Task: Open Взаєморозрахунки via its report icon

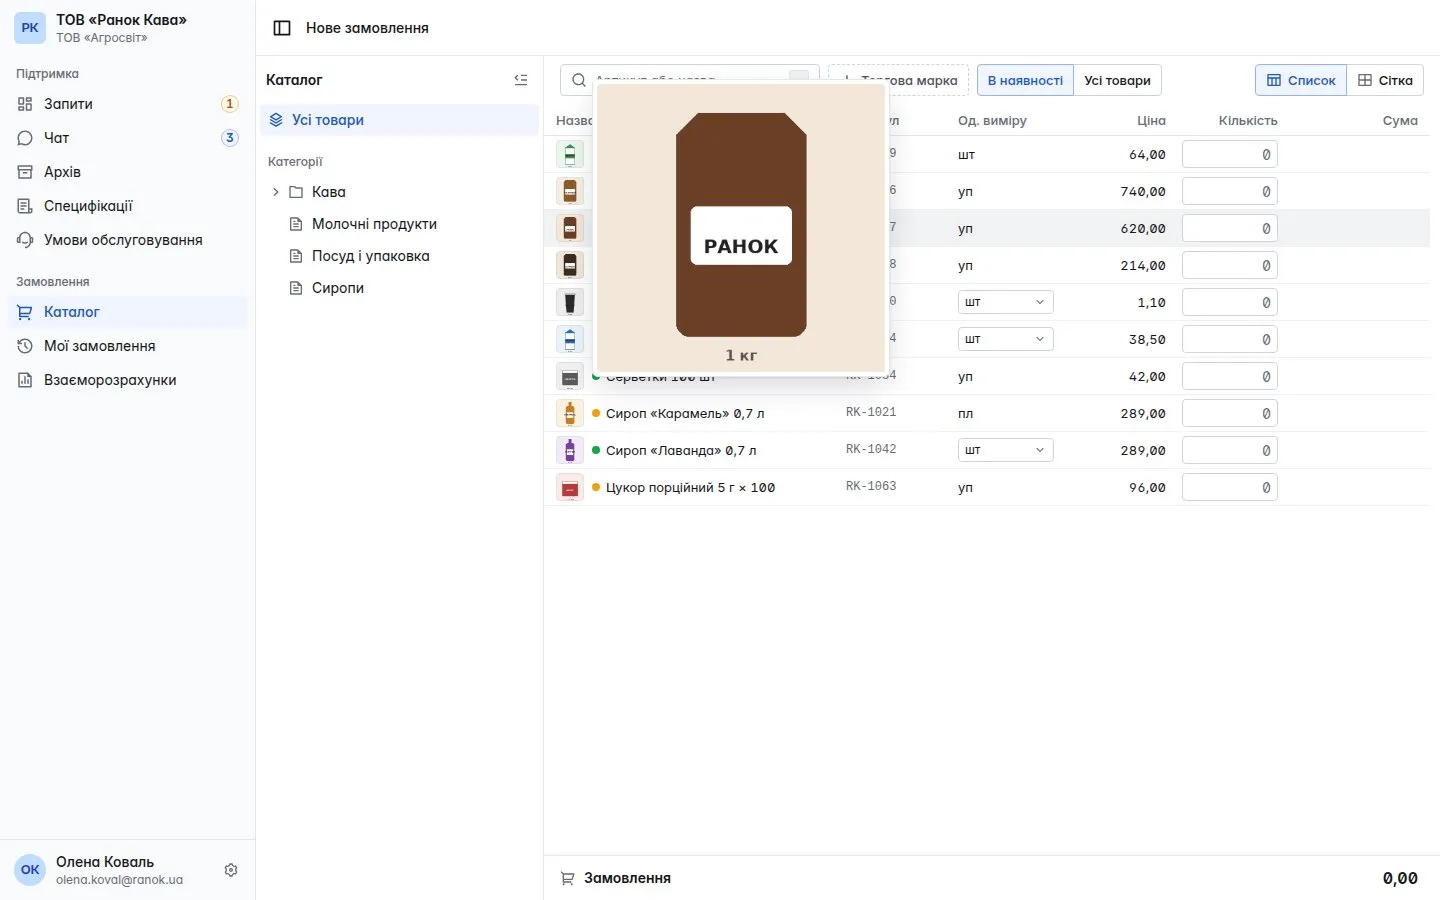Action: 25,380
